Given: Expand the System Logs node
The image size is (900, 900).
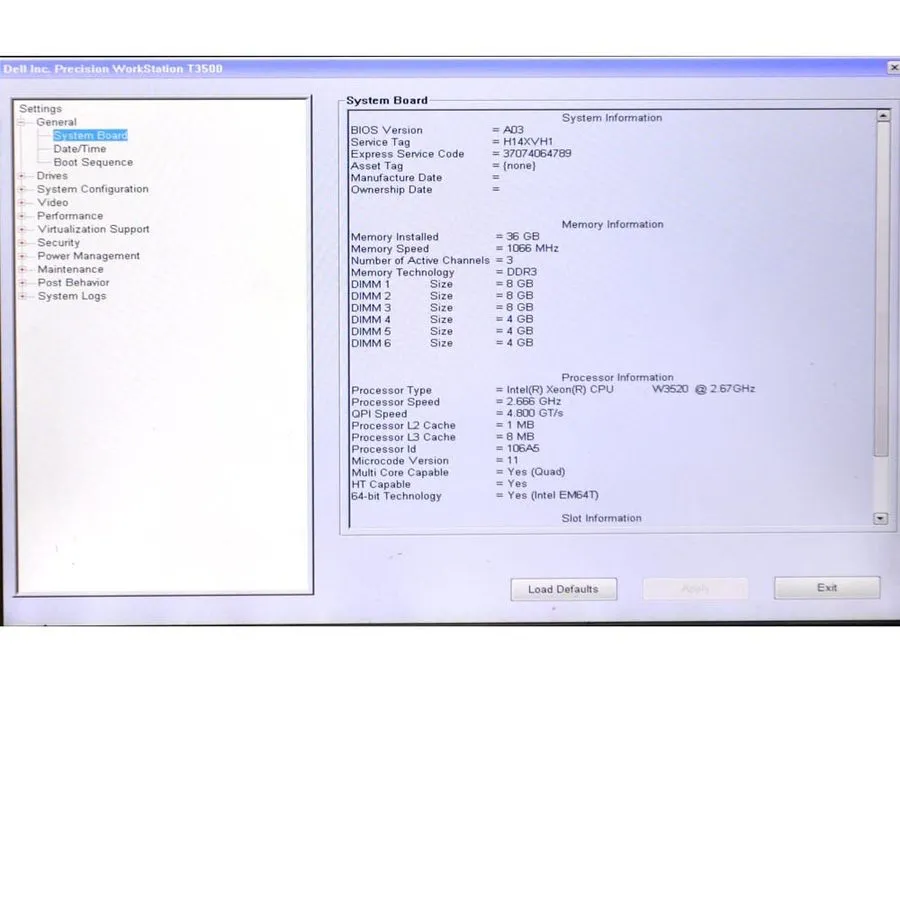Looking at the screenshot, I should (x=22, y=296).
